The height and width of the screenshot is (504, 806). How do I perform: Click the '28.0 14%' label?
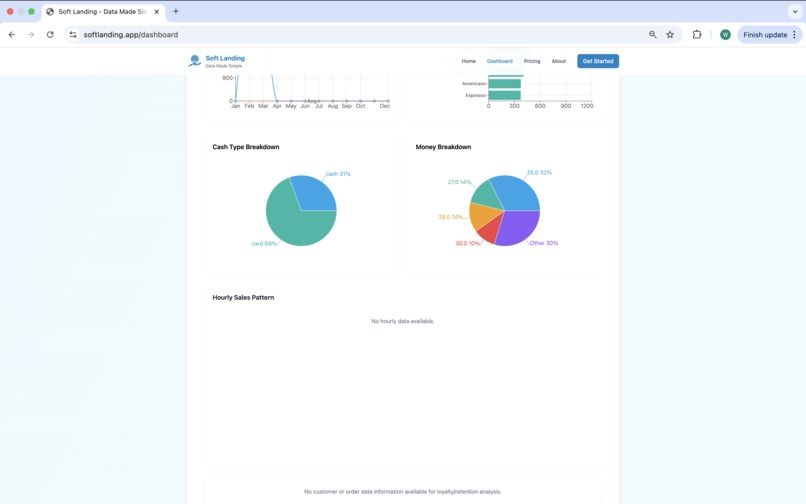(x=451, y=217)
